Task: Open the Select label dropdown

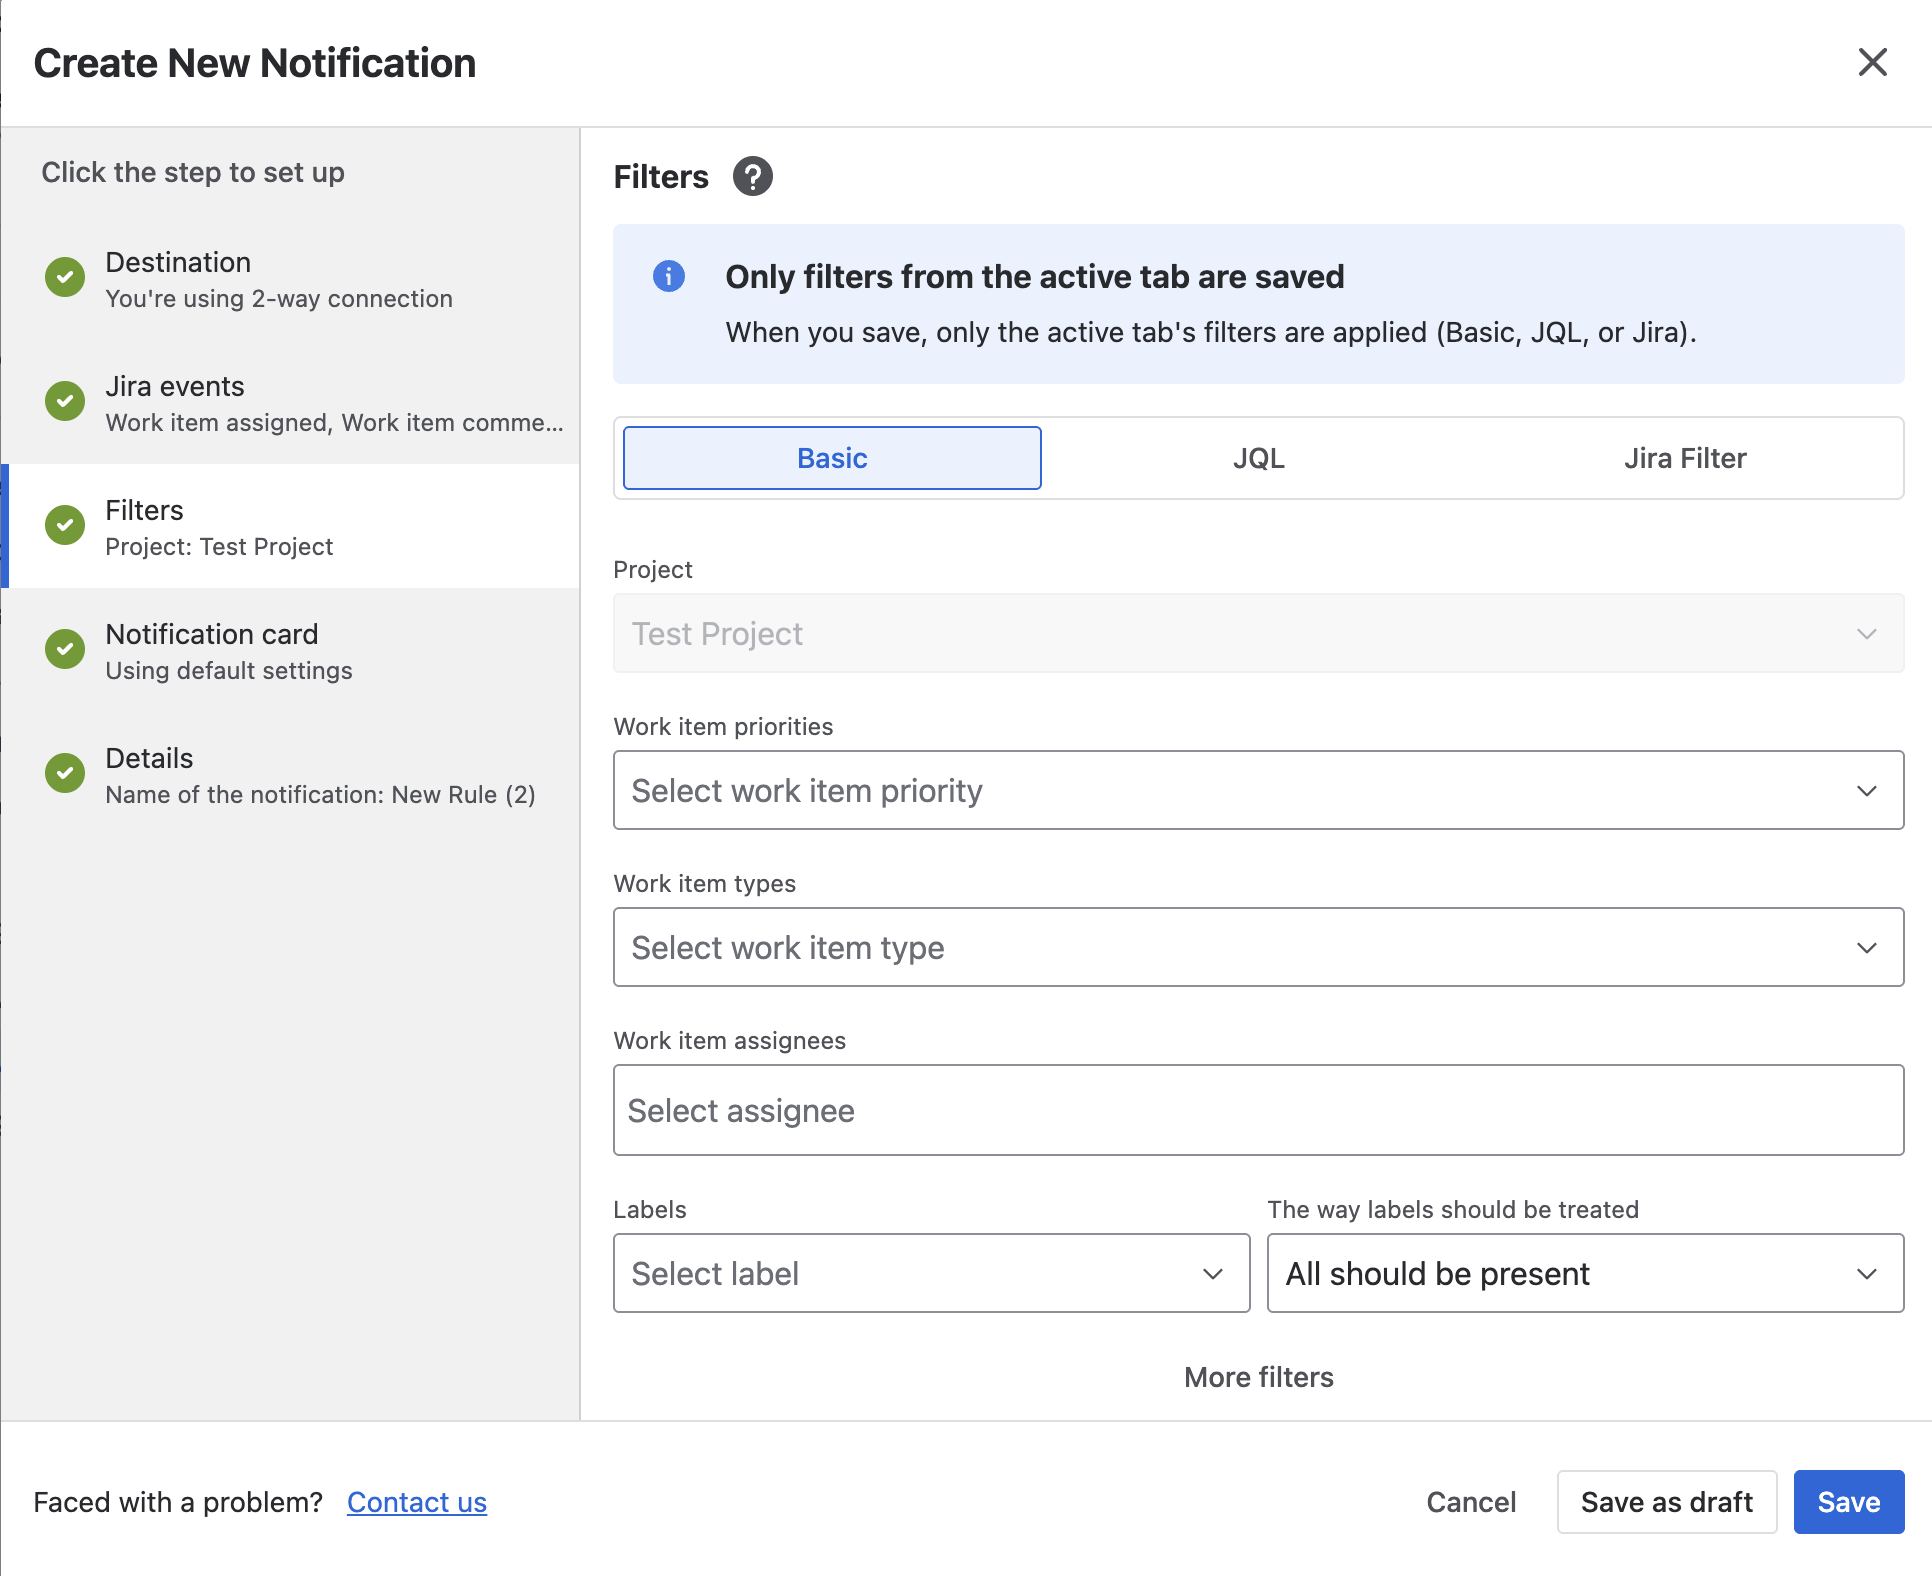Action: point(931,1273)
